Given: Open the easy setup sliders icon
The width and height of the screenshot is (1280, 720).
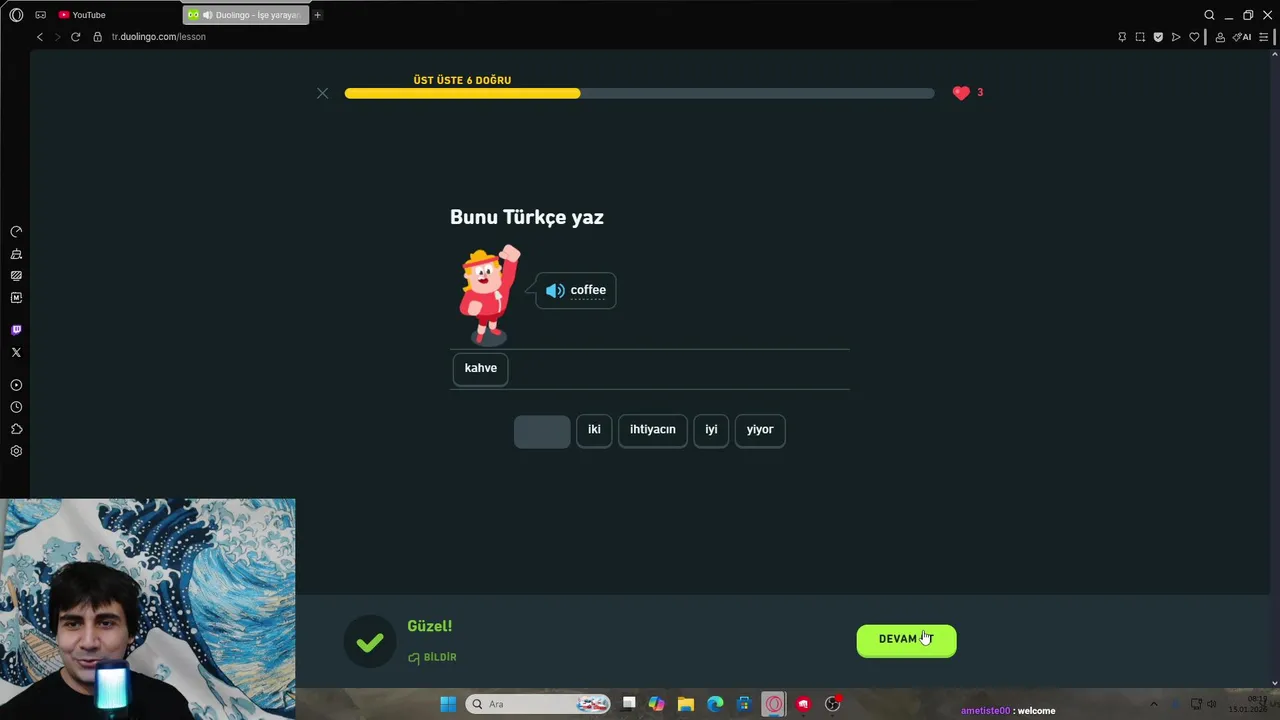Looking at the screenshot, I should [1264, 37].
